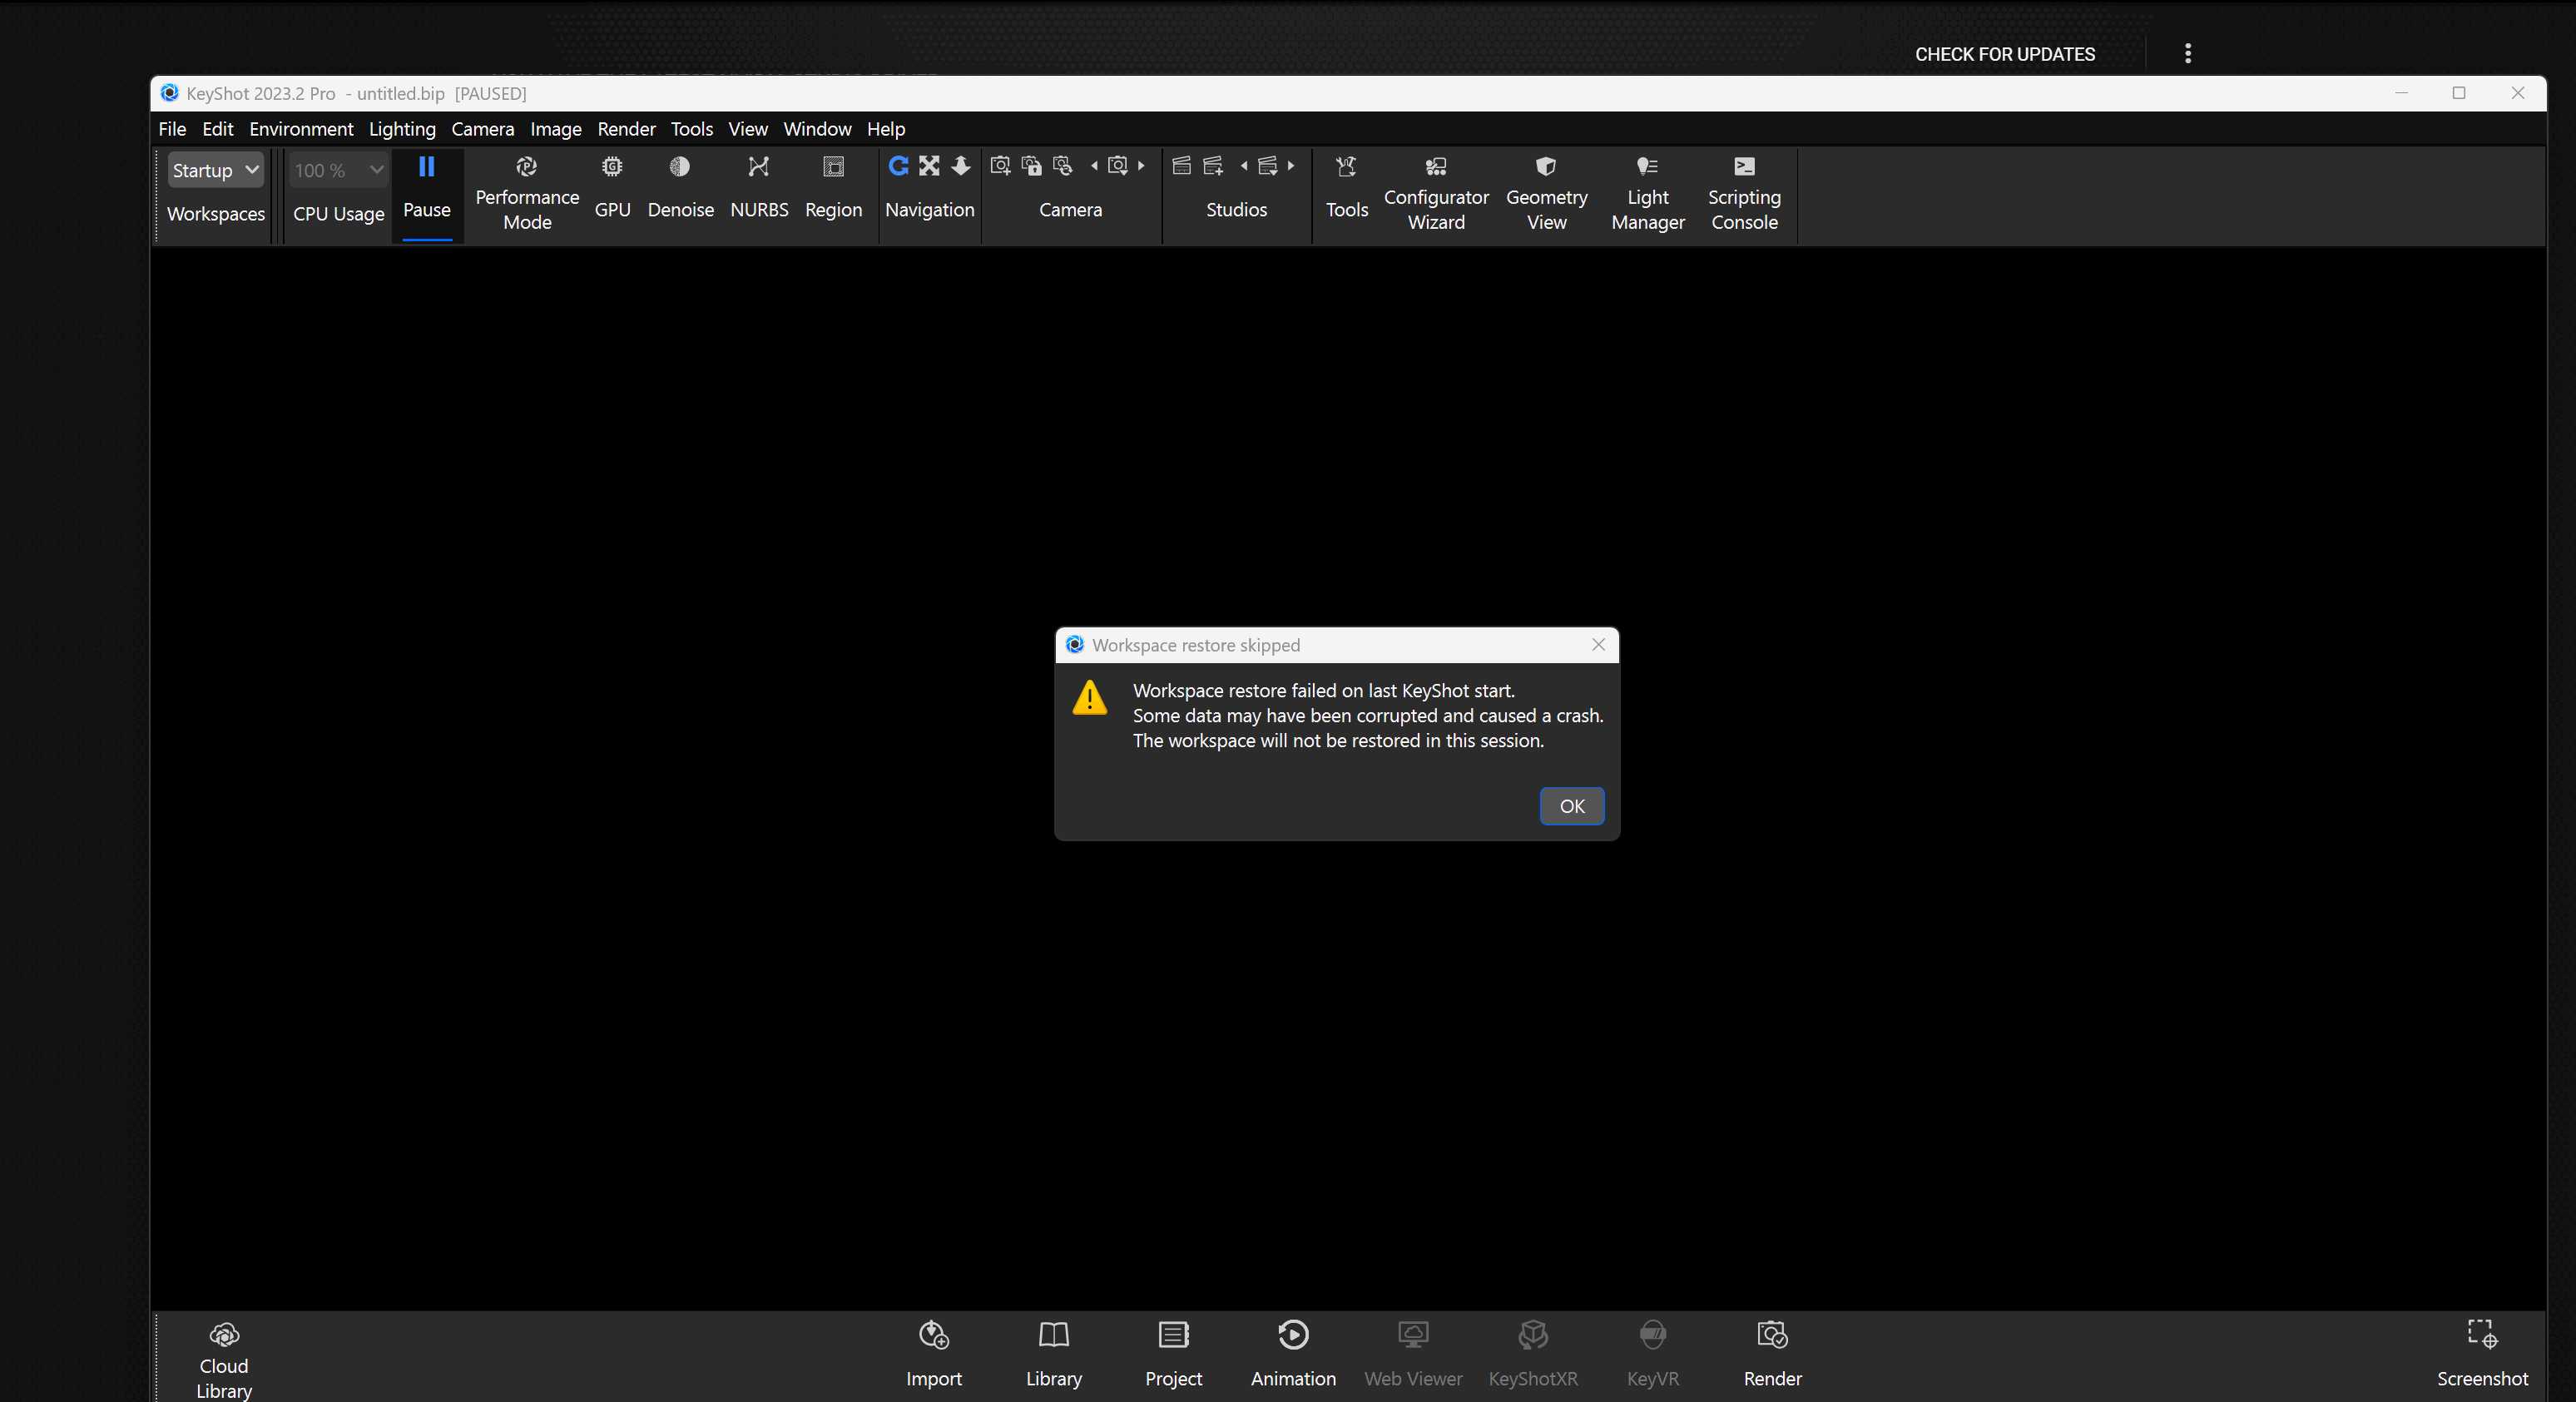The width and height of the screenshot is (2576, 1402).
Task: Select the Pan navigation icon
Action: [929, 166]
